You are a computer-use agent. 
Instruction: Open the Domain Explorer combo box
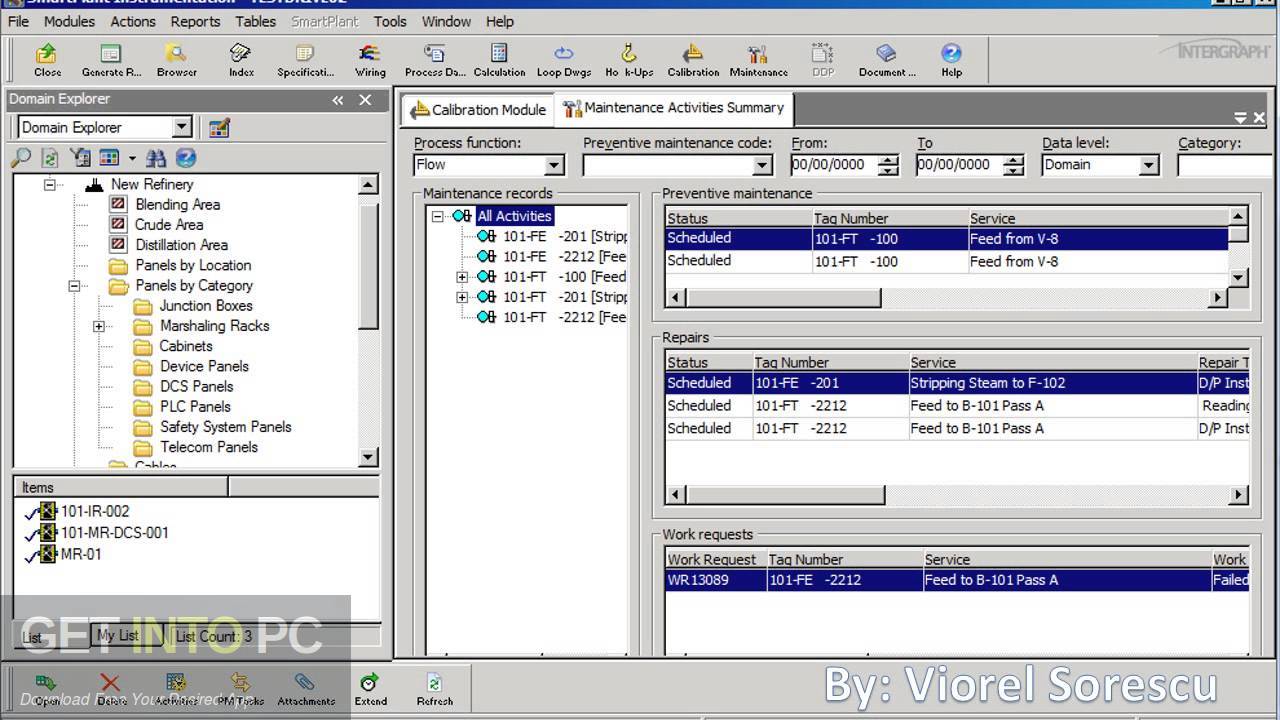[x=104, y=127]
